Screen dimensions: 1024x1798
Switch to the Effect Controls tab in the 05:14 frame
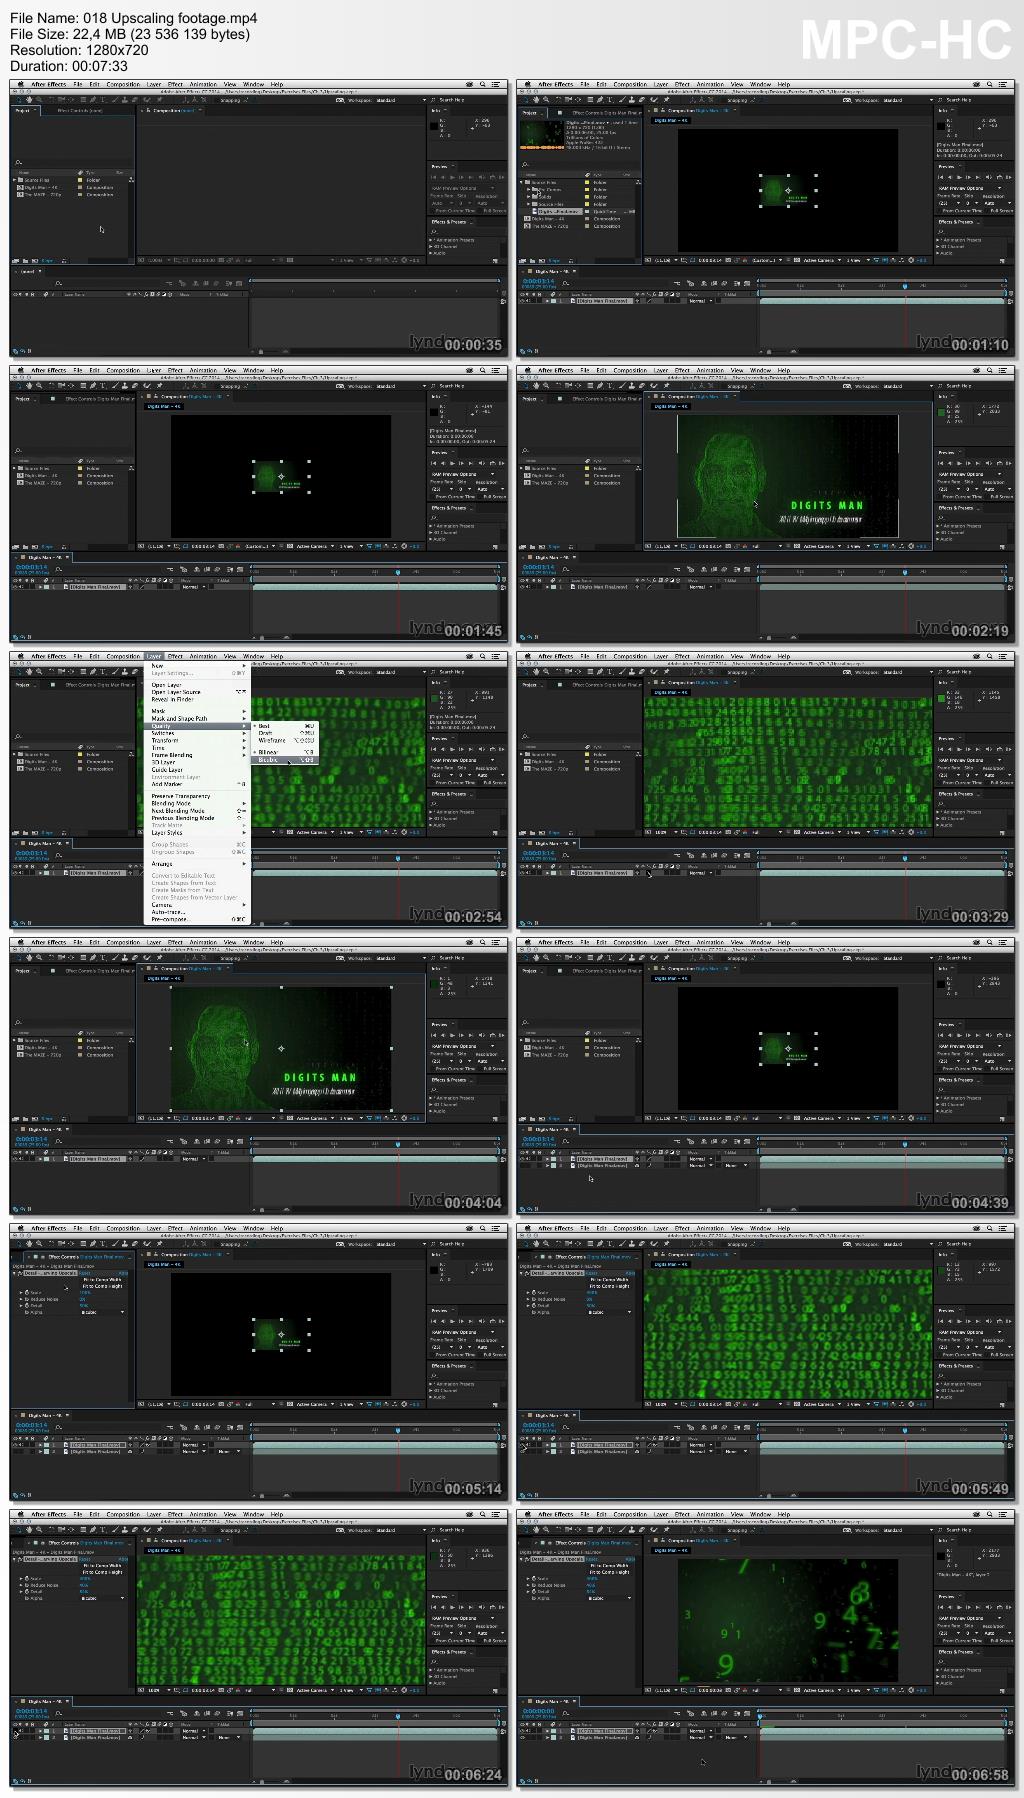(86, 1257)
